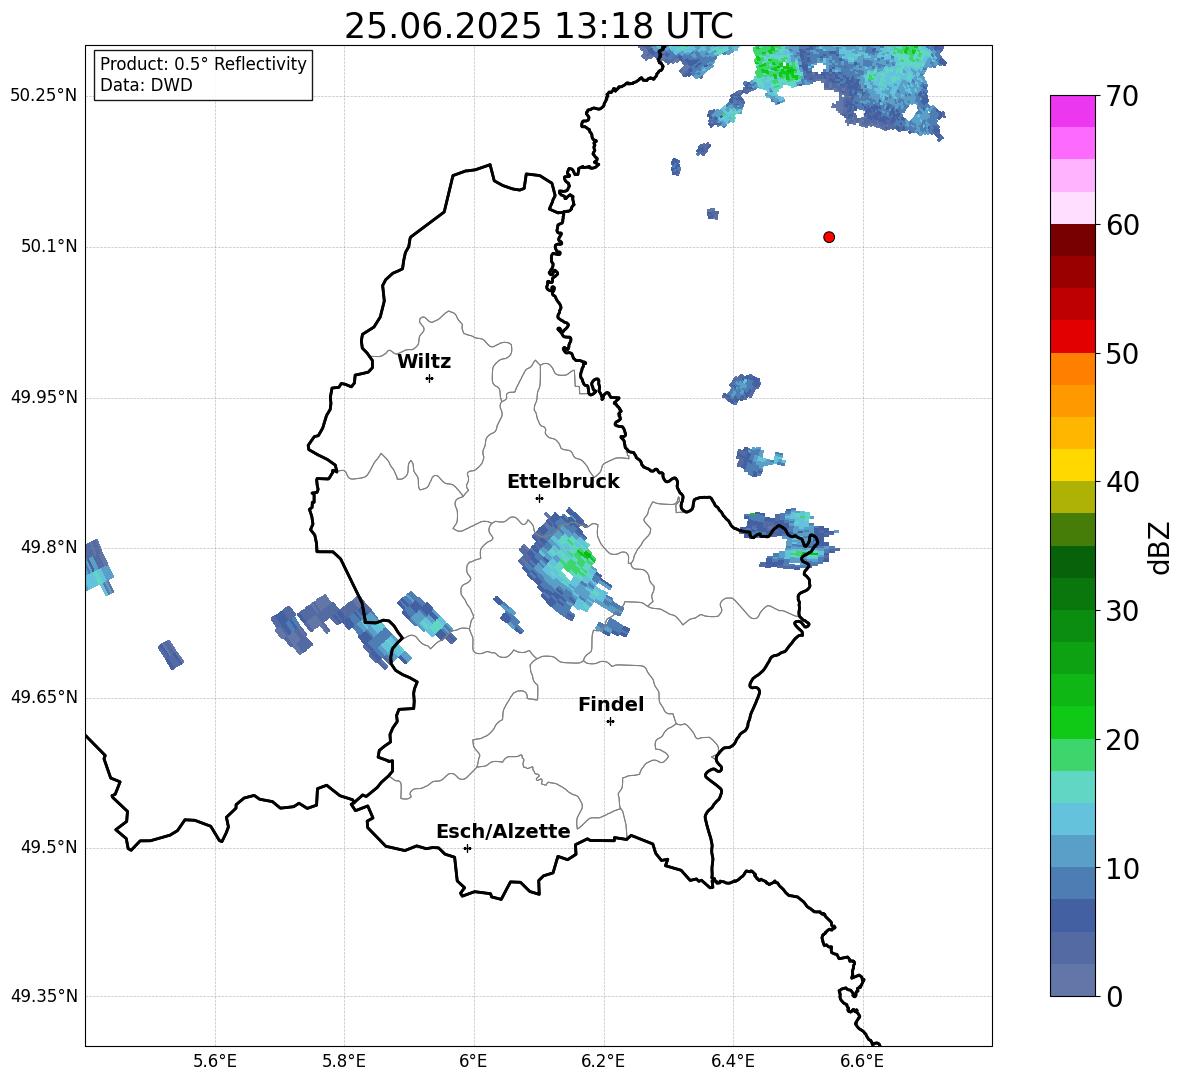Click the 0 tick on the colorbar
The width and height of the screenshot is (1184, 1081).
point(1115,996)
